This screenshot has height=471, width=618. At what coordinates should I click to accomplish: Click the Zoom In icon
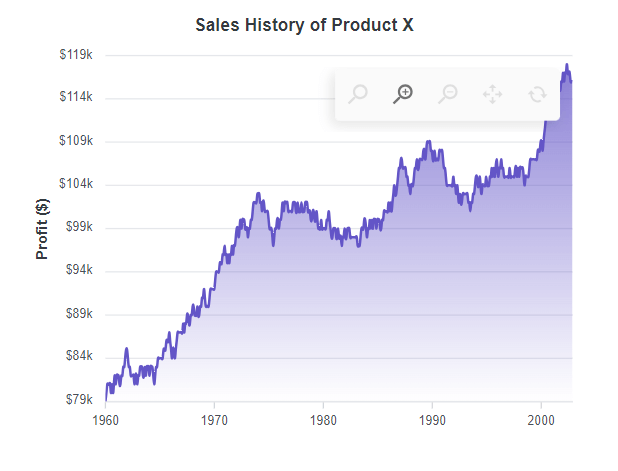[403, 94]
